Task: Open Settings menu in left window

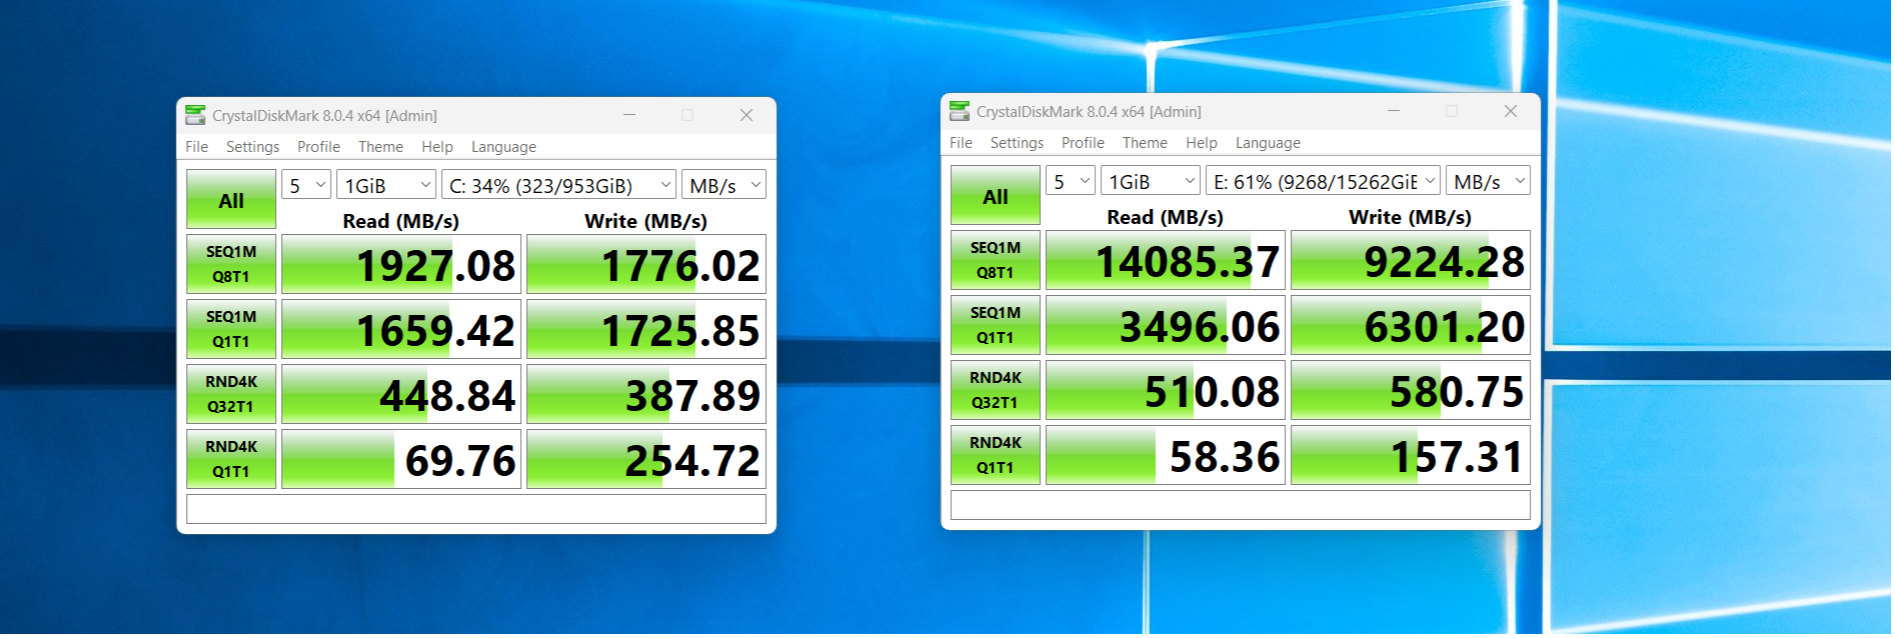Action: pos(253,147)
